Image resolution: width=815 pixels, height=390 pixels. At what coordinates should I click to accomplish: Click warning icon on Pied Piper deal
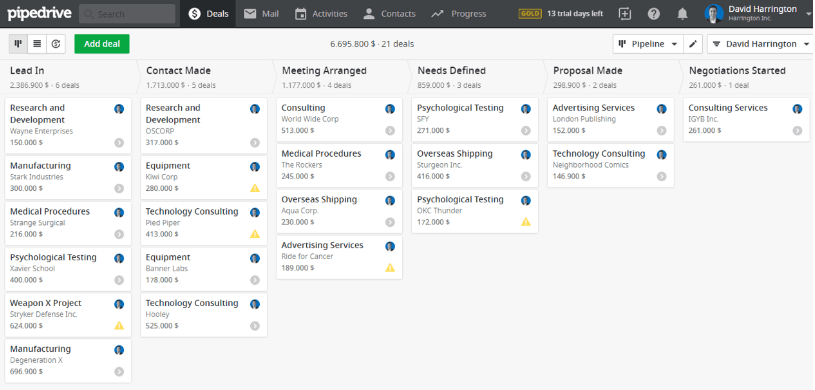[x=255, y=234]
